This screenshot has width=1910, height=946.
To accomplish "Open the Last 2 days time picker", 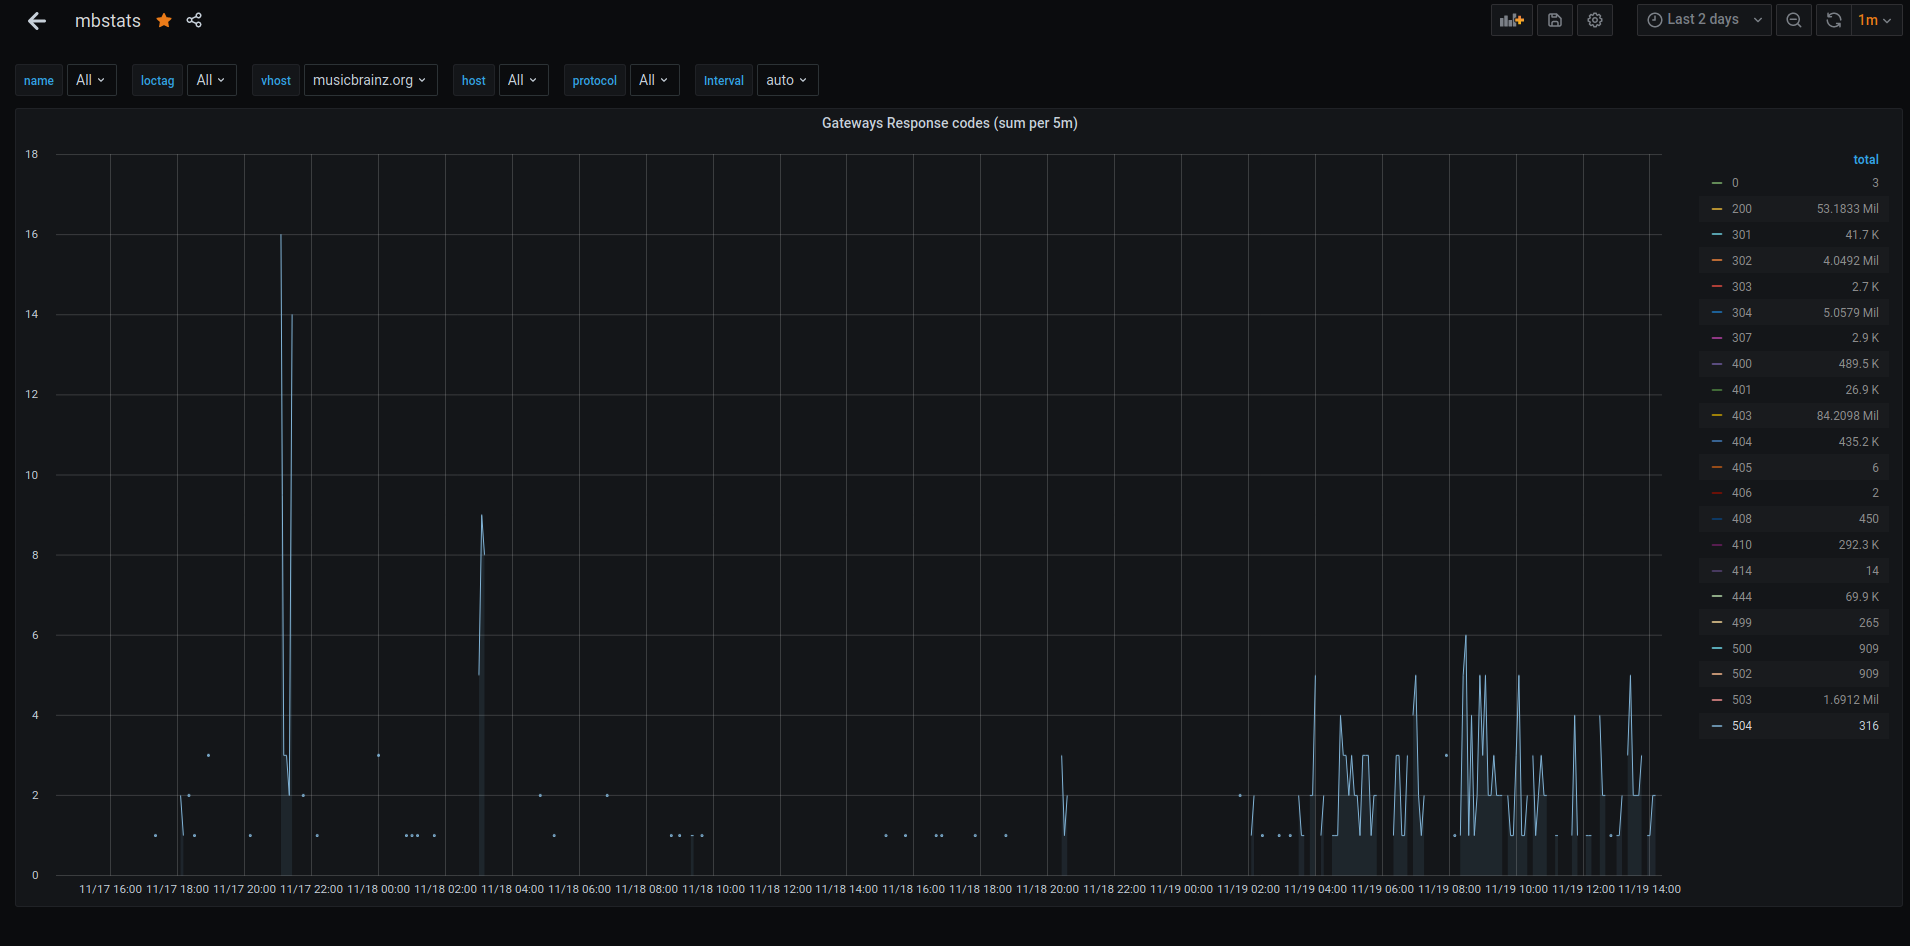I will pos(1704,20).
